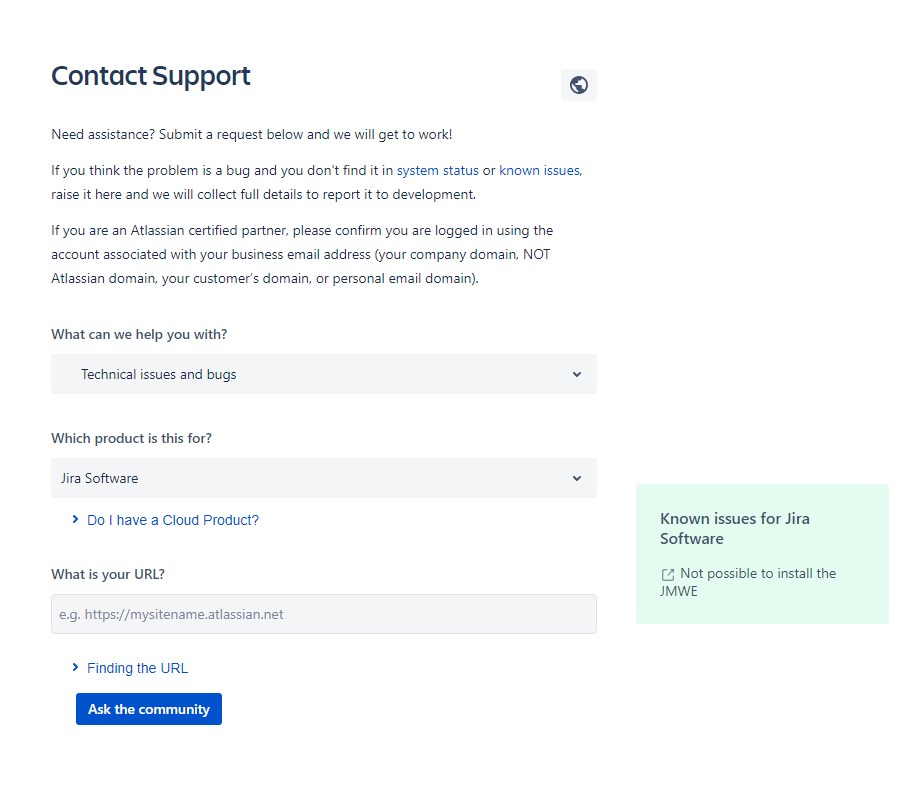Click the external link icon beside JMWE issue
Image resolution: width=910 pixels, height=786 pixels.
pyautogui.click(x=668, y=575)
